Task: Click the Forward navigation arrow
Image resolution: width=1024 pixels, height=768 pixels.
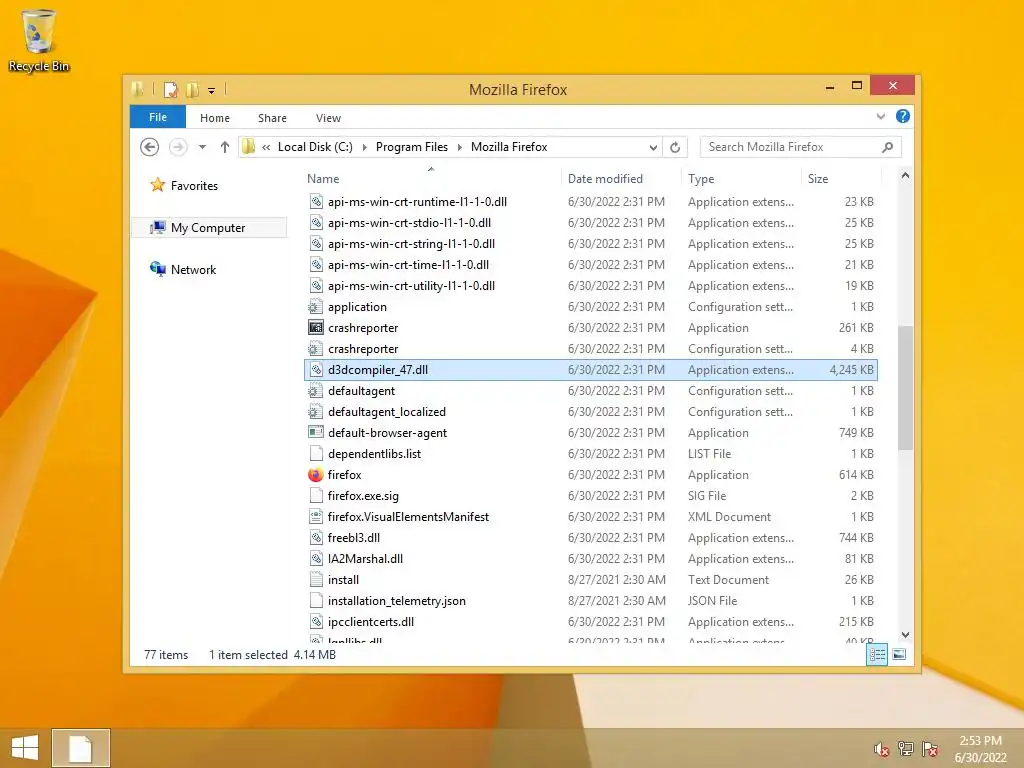Action: click(x=178, y=147)
